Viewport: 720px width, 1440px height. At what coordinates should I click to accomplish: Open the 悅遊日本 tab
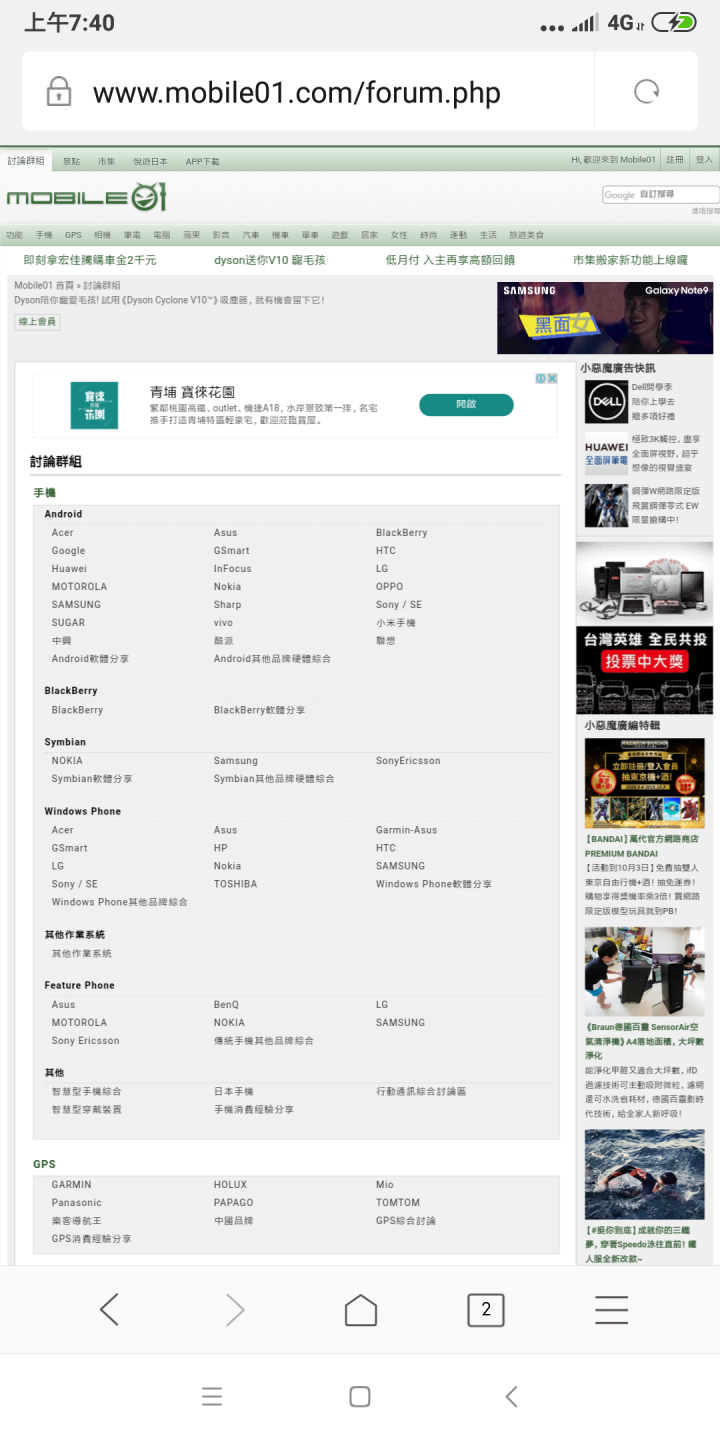pyautogui.click(x=150, y=161)
